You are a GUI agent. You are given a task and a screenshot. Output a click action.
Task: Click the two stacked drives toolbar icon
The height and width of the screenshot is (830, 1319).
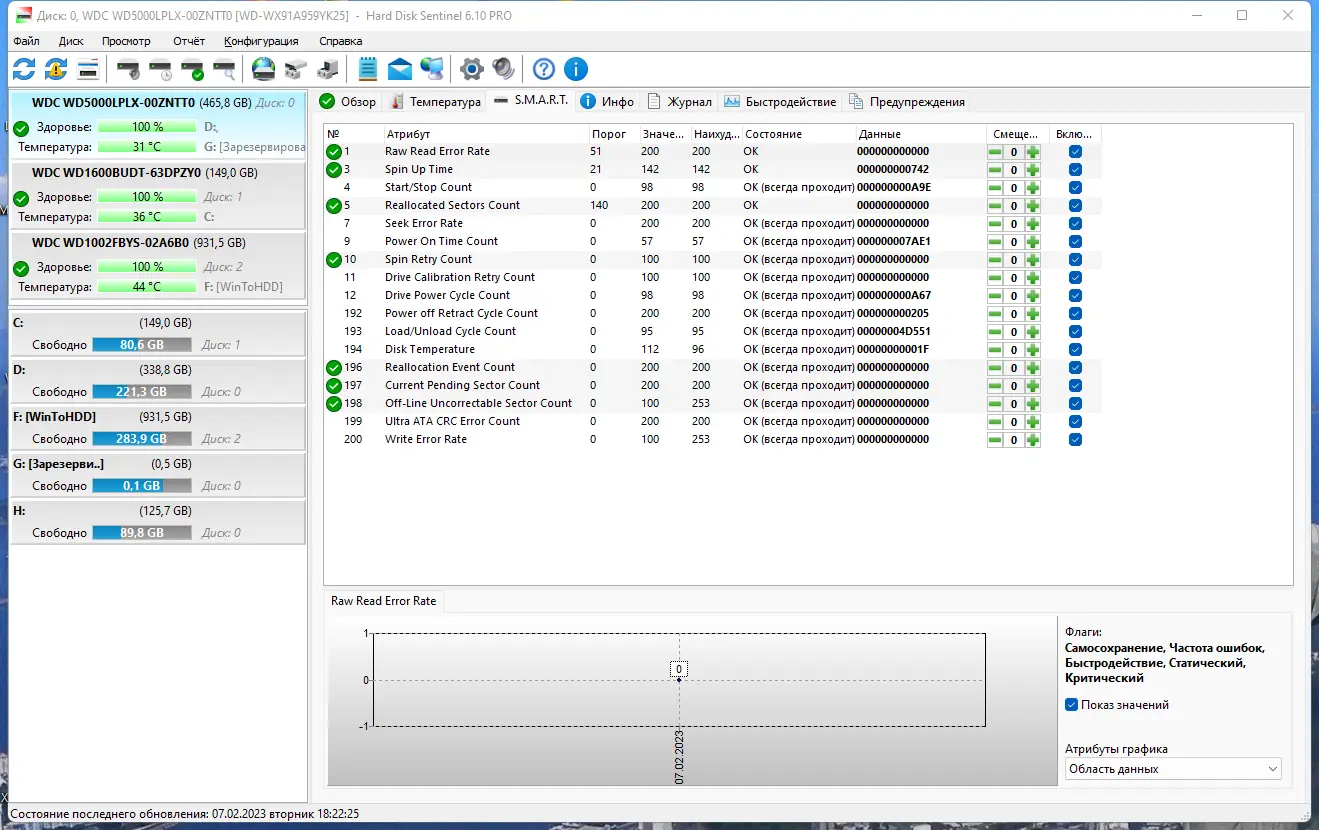295,69
